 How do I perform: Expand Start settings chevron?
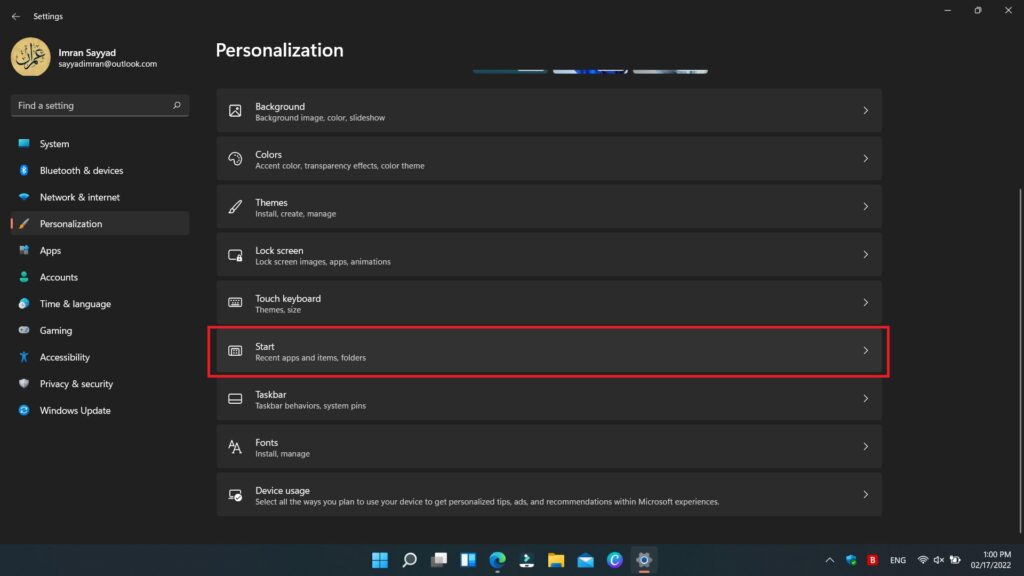click(866, 351)
